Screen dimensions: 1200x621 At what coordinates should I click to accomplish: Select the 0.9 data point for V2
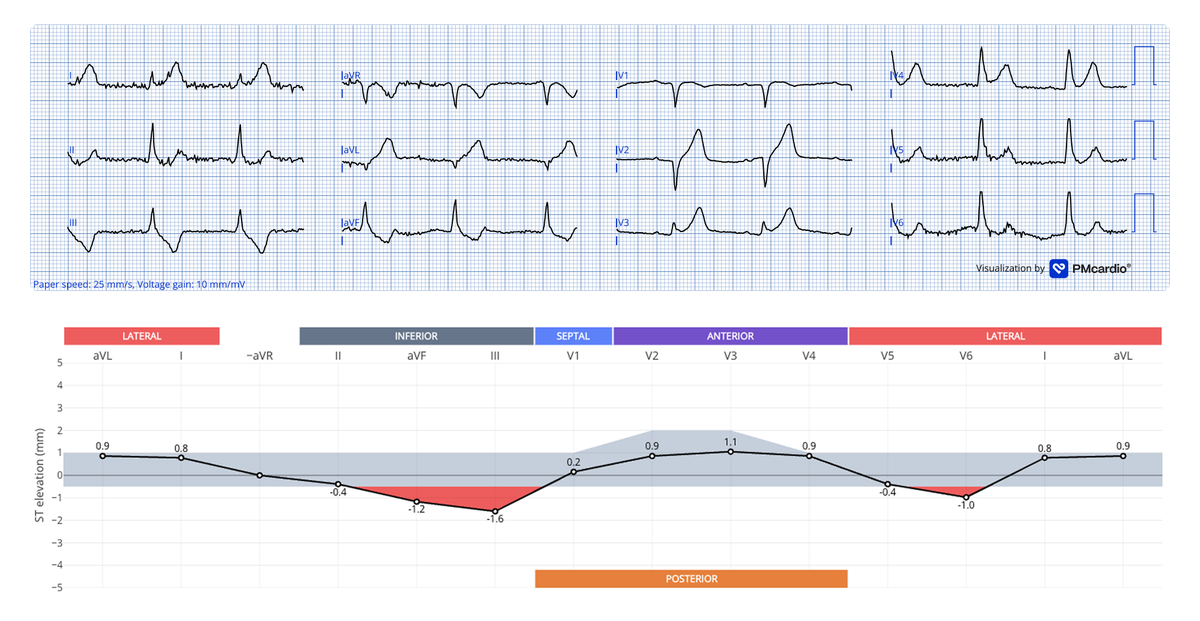[652, 456]
